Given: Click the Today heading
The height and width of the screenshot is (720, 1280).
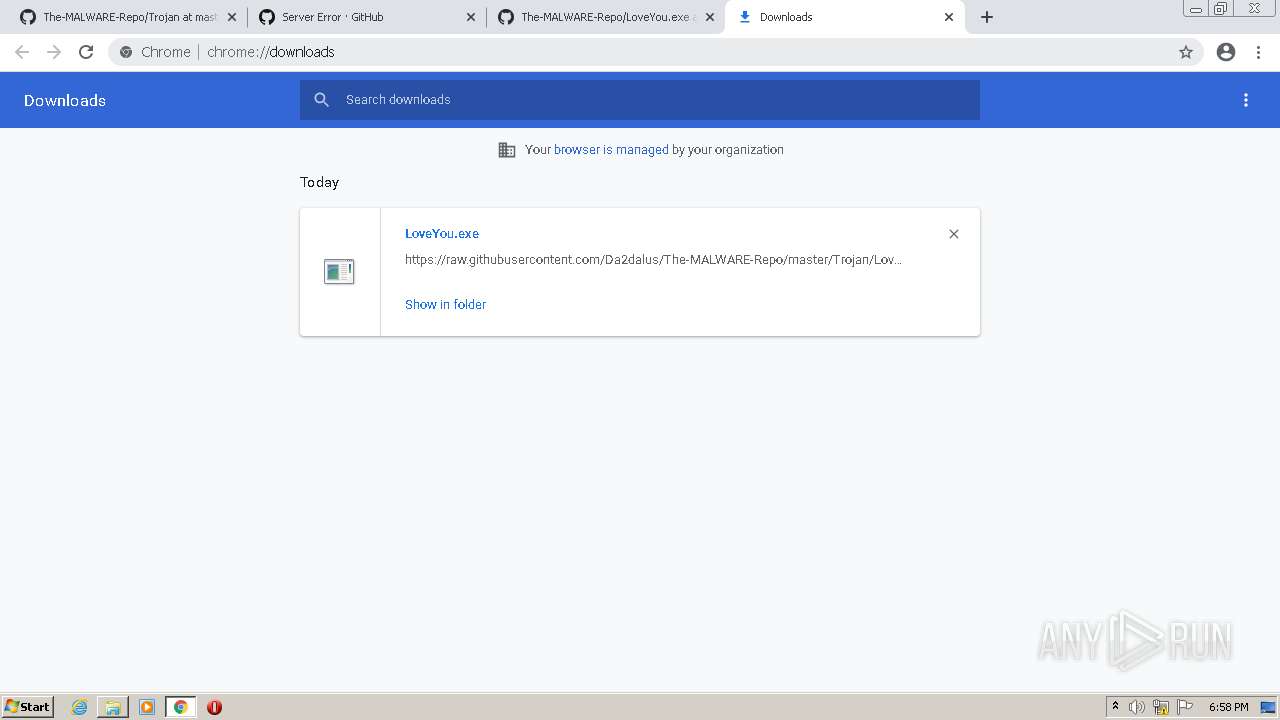Looking at the screenshot, I should [319, 182].
